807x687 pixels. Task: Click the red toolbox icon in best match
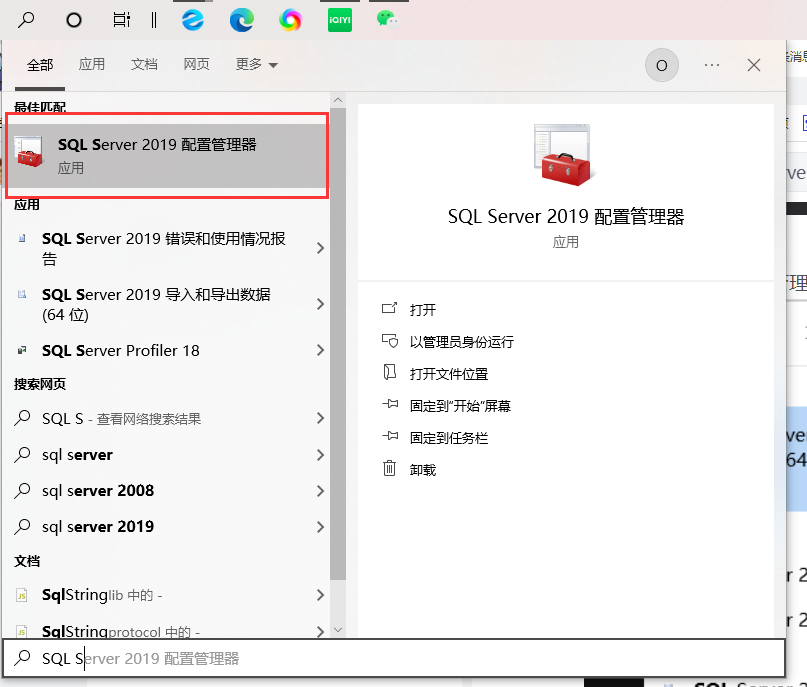[29, 151]
